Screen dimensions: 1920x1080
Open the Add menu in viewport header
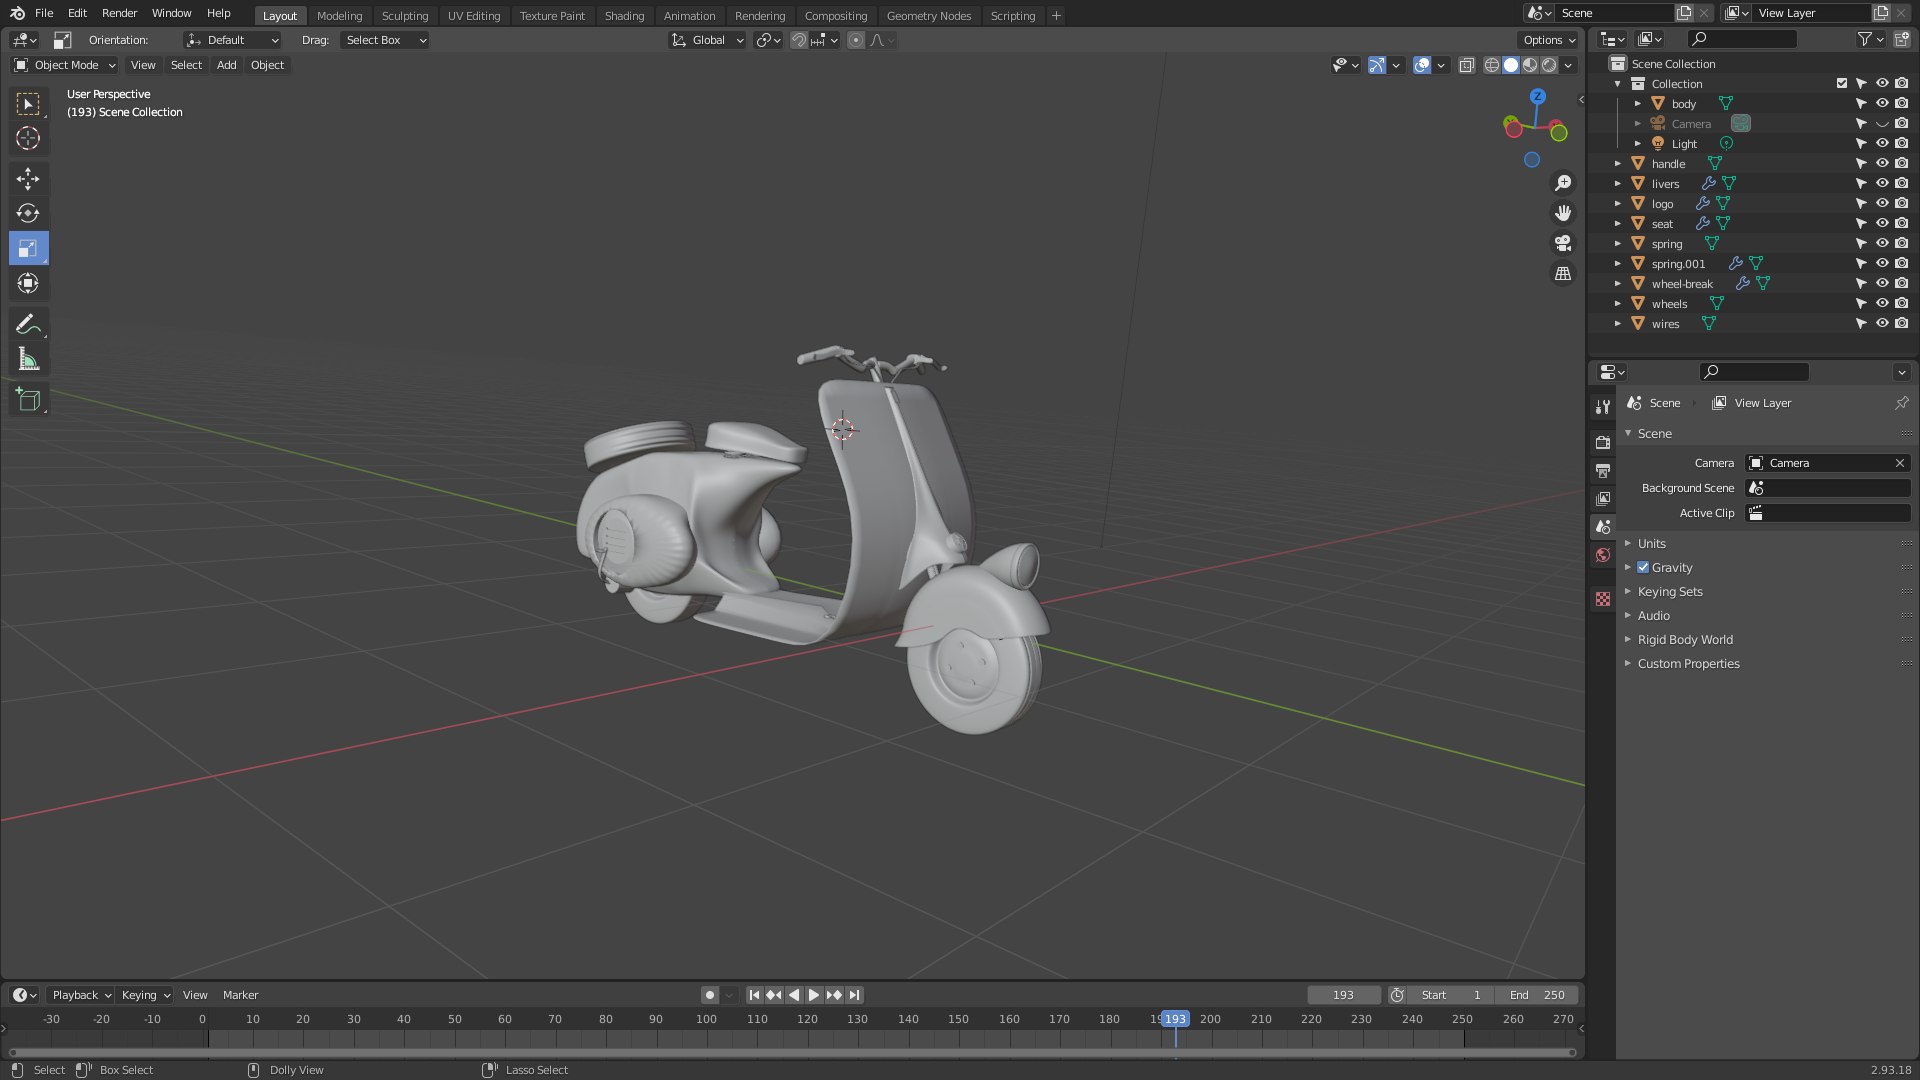(x=227, y=65)
